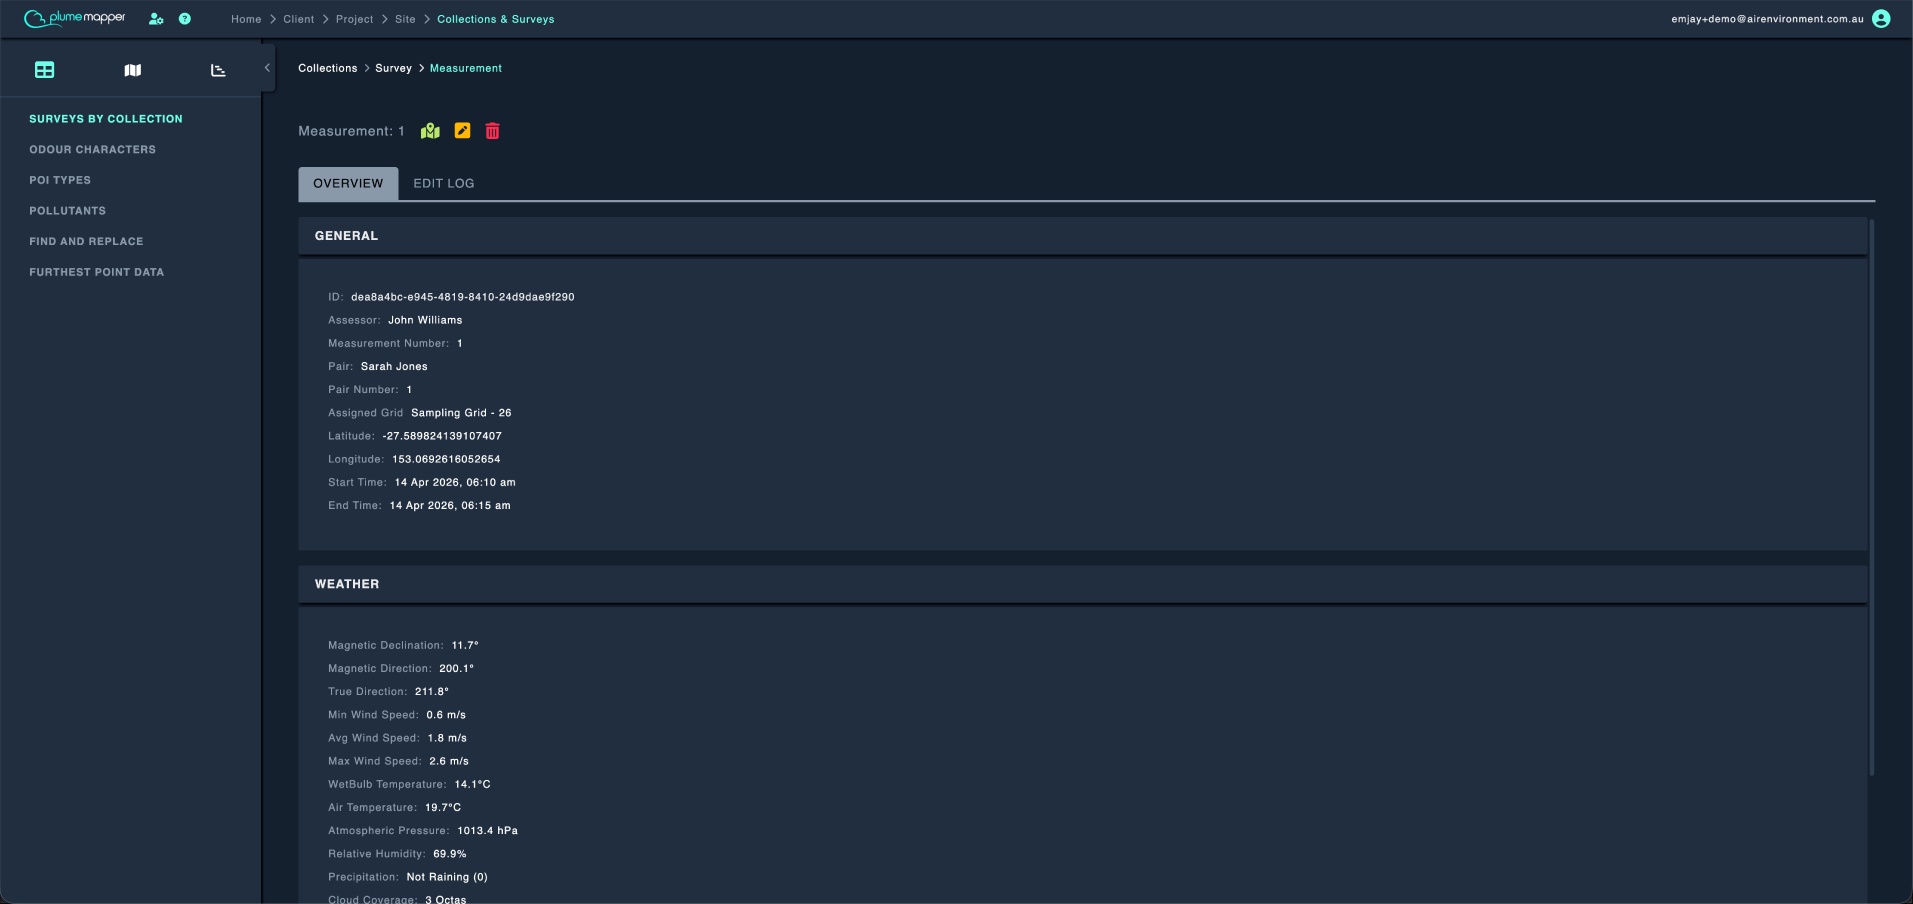Open the account avatar icon
Viewport: 1913px width, 904px height.
[x=1881, y=19]
